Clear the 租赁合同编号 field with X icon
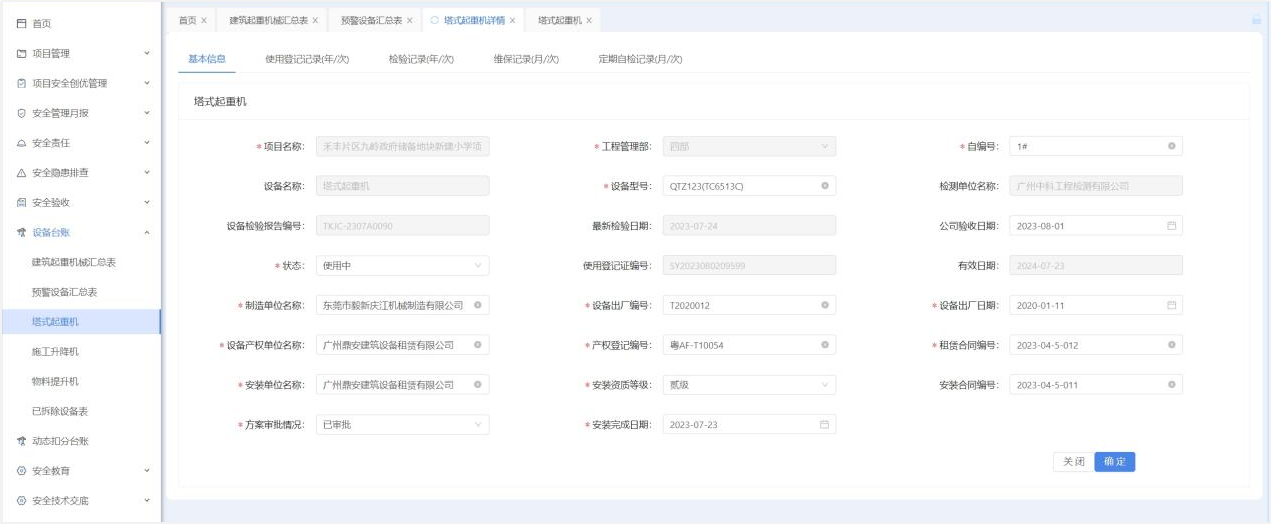Viewport: 1271px width, 524px height. (1171, 345)
